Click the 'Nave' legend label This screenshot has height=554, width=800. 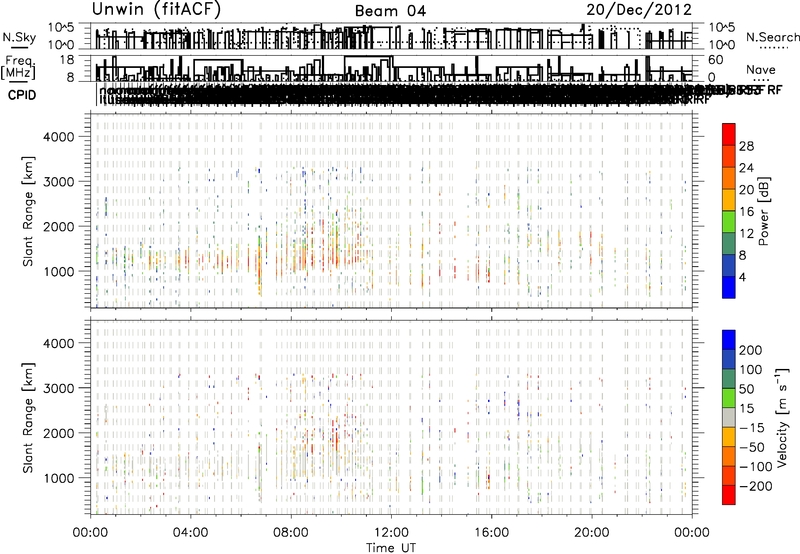pos(761,69)
